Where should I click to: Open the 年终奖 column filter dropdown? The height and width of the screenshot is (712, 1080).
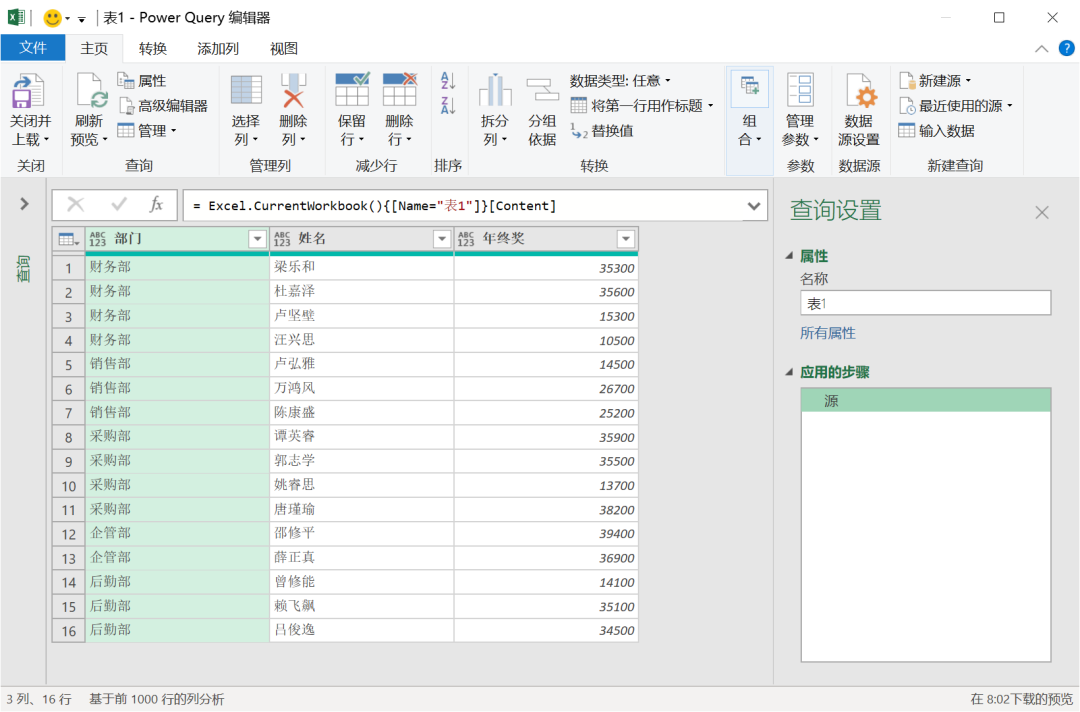click(x=626, y=239)
